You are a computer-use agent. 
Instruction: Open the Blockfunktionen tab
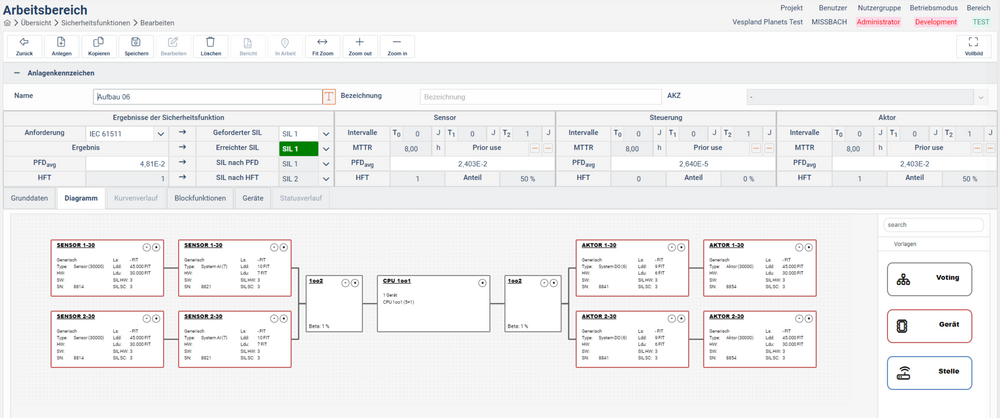click(200, 198)
